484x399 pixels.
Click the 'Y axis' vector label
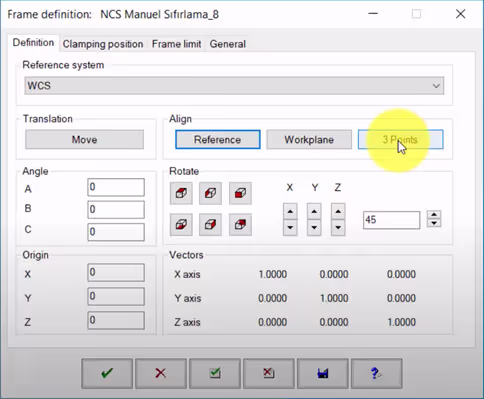(188, 298)
